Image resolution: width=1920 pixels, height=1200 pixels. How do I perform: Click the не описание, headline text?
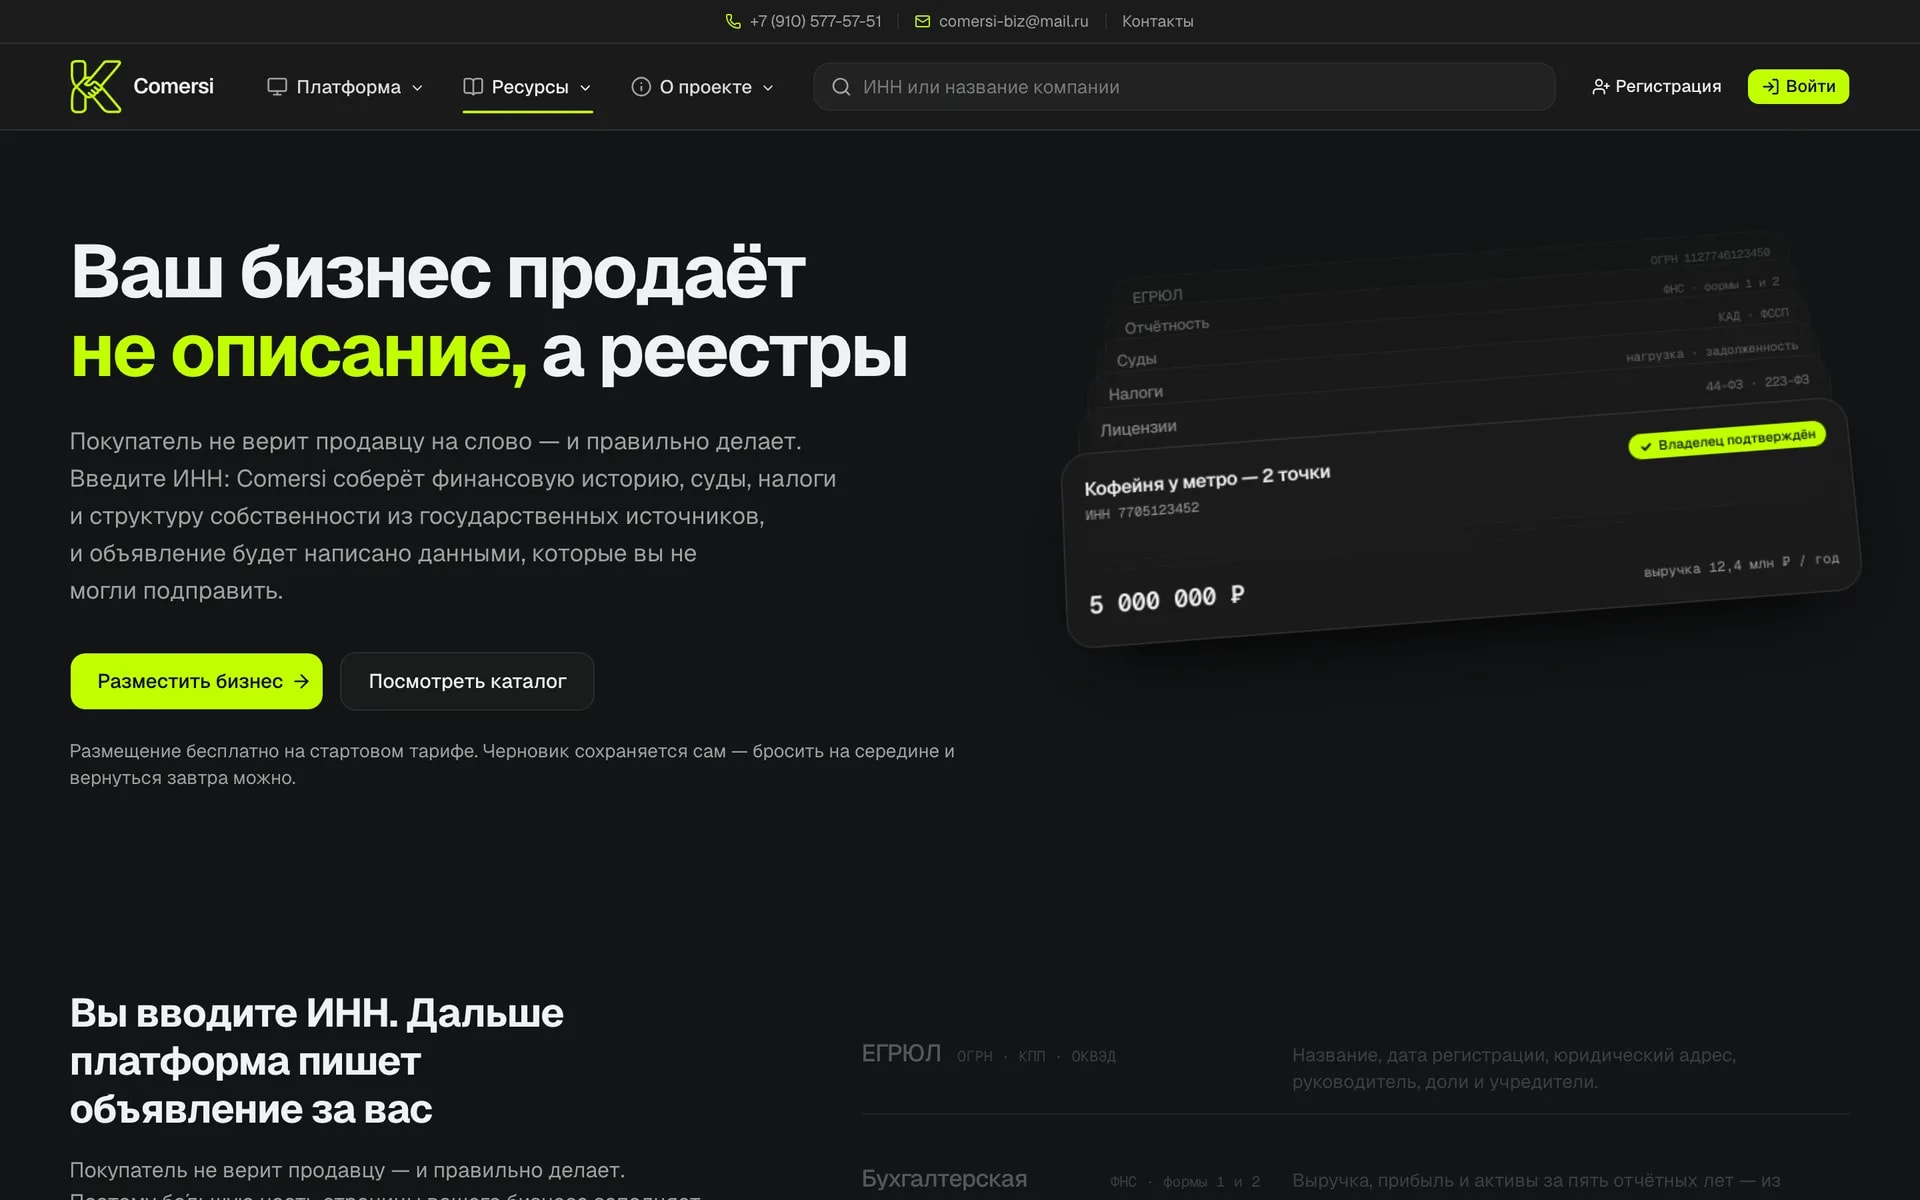pos(299,352)
